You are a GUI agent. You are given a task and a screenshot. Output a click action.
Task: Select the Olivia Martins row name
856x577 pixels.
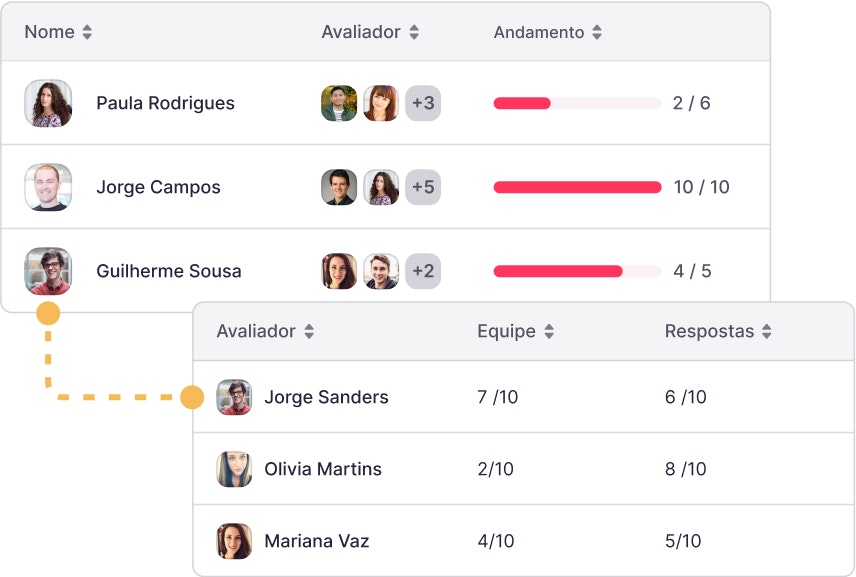[x=323, y=469]
